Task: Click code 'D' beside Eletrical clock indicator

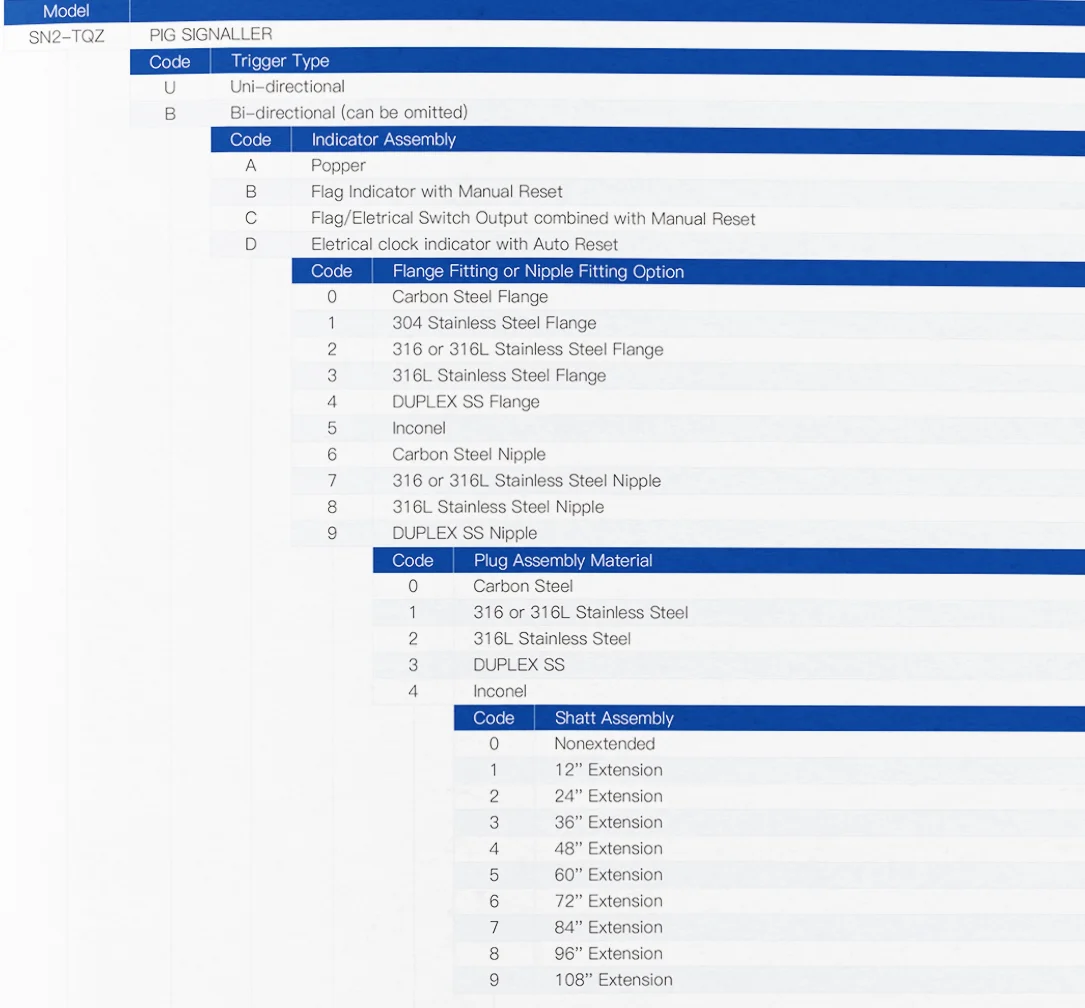Action: coord(250,245)
